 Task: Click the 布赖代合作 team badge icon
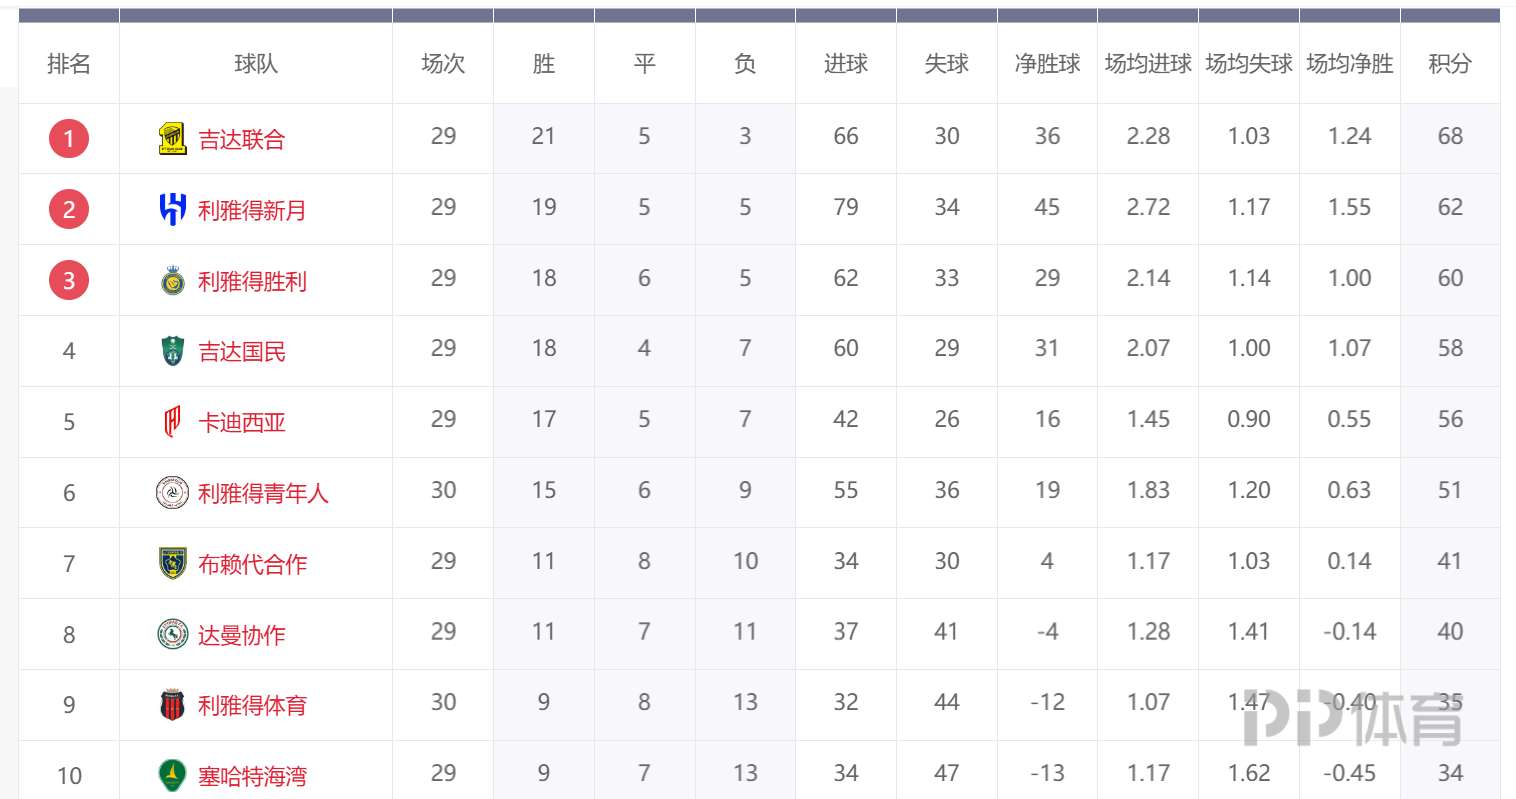click(172, 564)
